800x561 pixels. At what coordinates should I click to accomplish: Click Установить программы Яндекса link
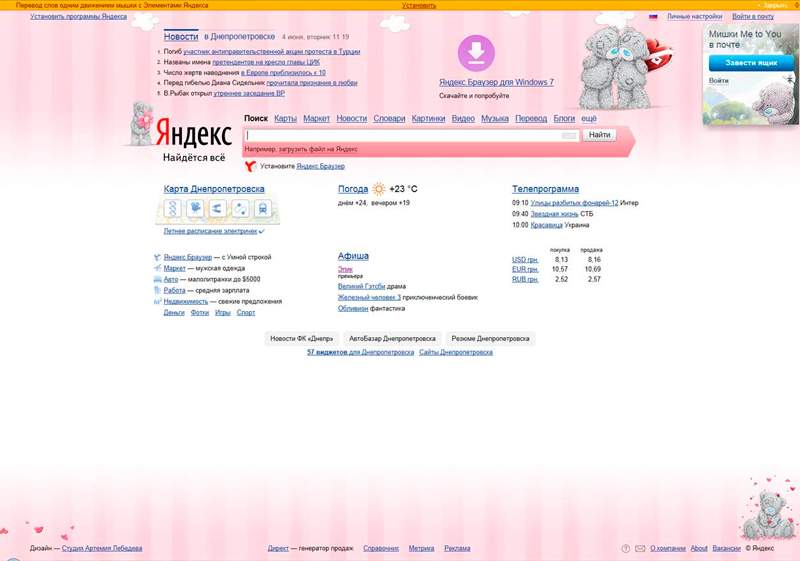tap(79, 16)
